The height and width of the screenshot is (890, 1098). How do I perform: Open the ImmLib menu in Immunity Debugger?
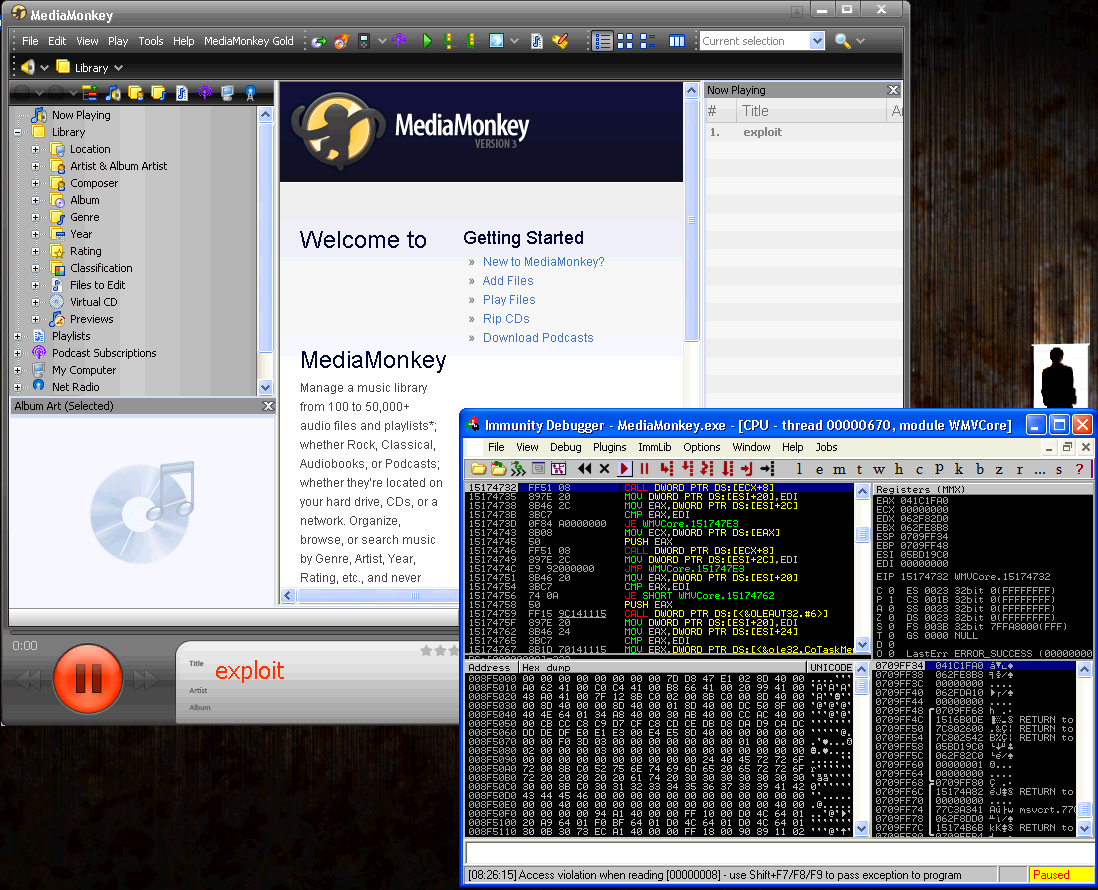(x=654, y=447)
